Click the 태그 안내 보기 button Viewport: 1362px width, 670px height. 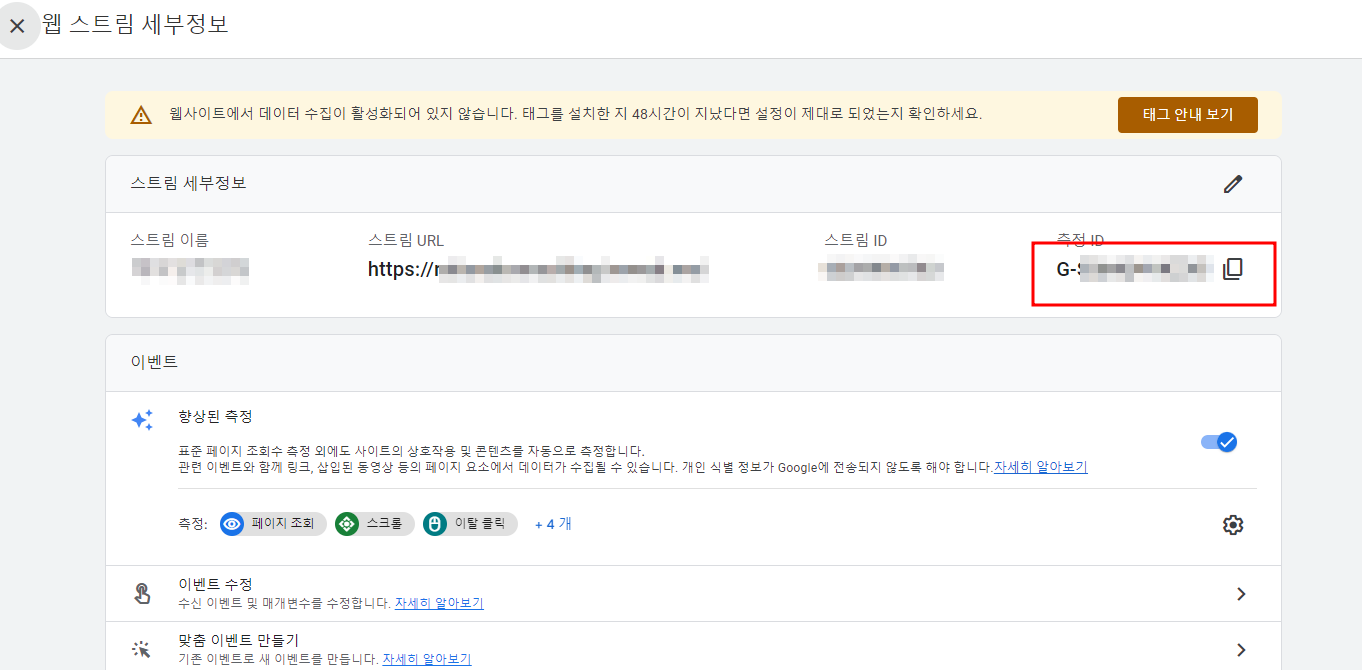(x=1187, y=114)
